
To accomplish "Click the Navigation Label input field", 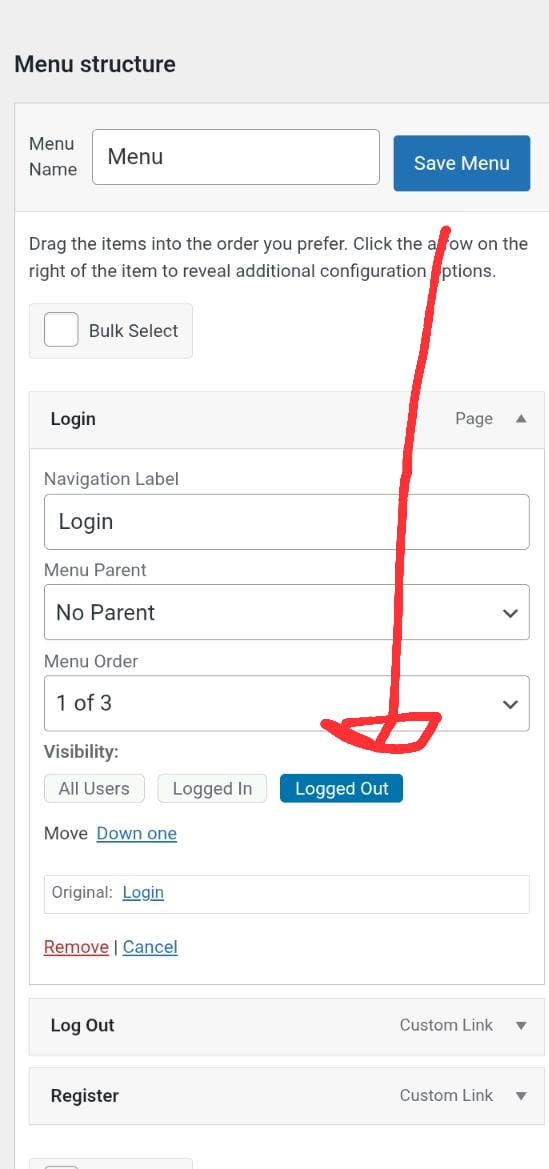I will pyautogui.click(x=286, y=522).
